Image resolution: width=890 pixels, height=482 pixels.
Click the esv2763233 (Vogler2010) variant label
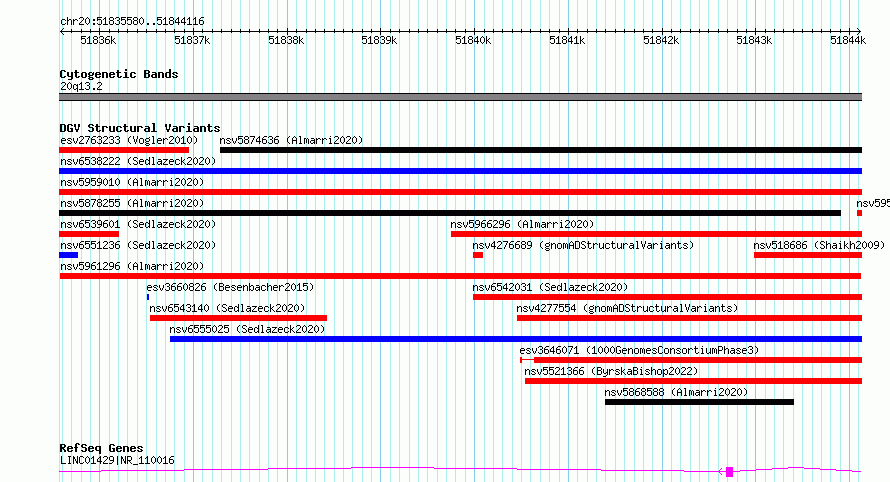coord(129,140)
